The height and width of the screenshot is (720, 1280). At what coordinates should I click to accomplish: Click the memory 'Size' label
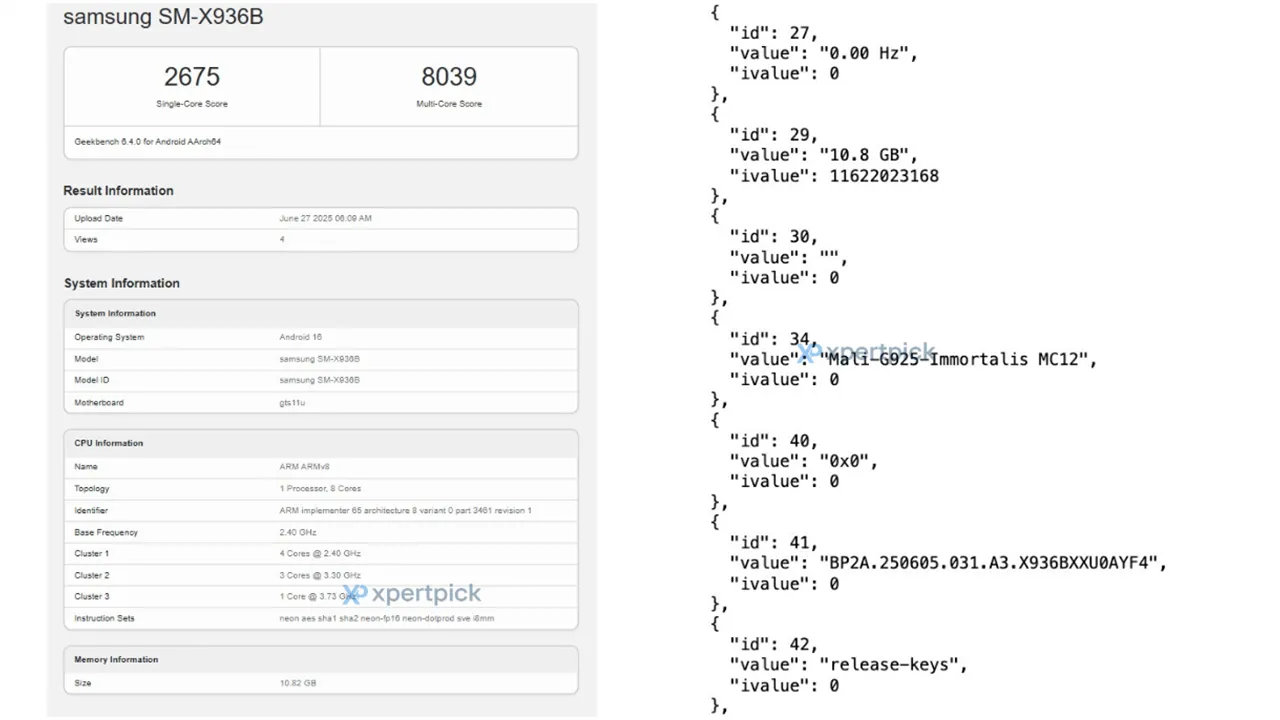(83, 683)
